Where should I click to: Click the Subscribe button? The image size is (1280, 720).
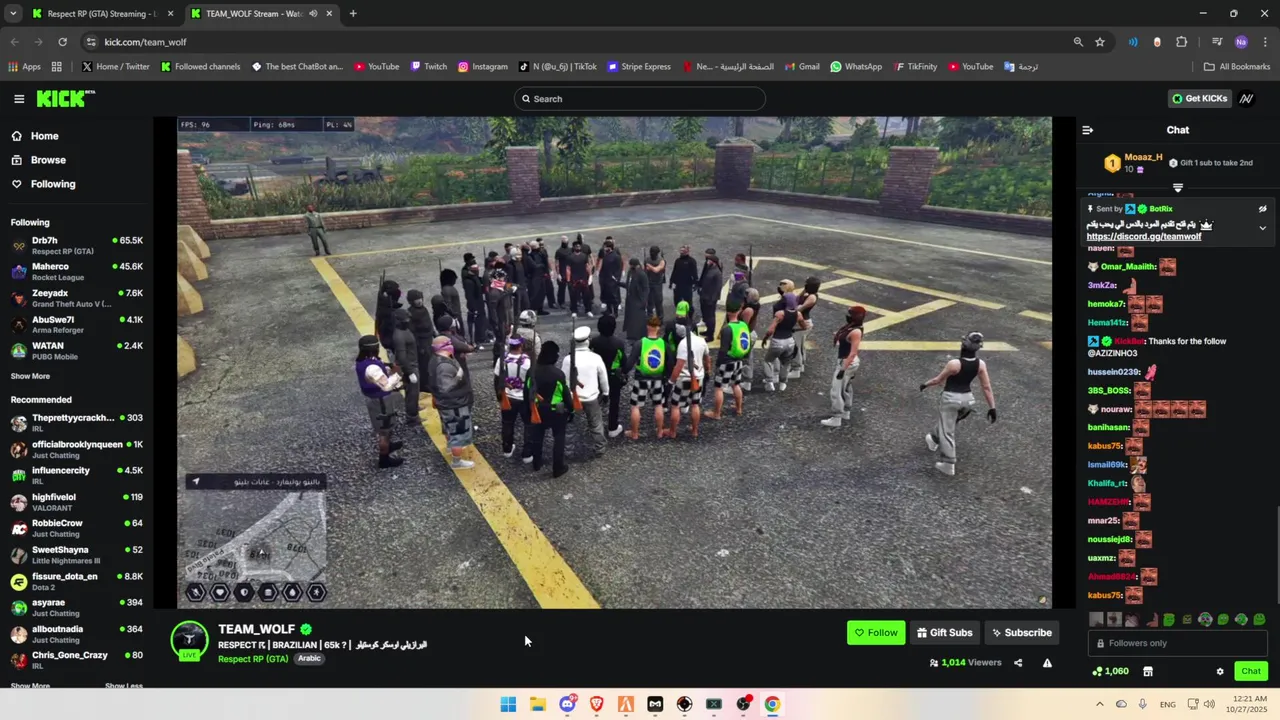pyautogui.click(x=1021, y=633)
